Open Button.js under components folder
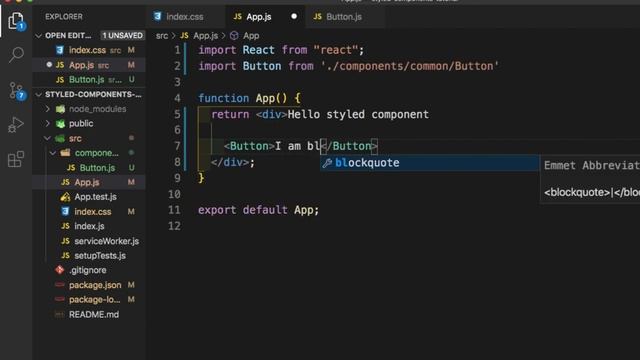This screenshot has height=360, width=640. coord(89,168)
